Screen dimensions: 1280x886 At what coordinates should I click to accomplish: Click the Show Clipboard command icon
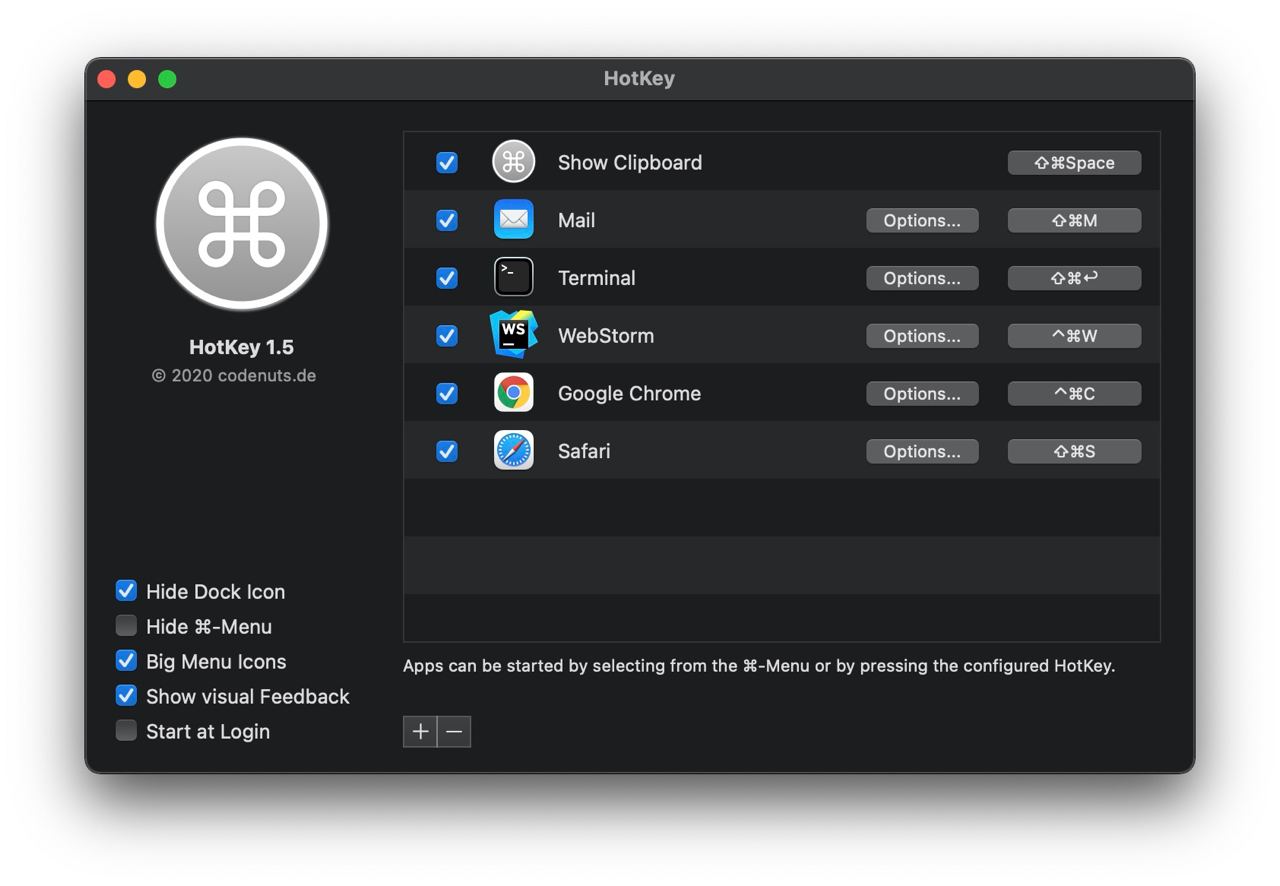coord(514,162)
